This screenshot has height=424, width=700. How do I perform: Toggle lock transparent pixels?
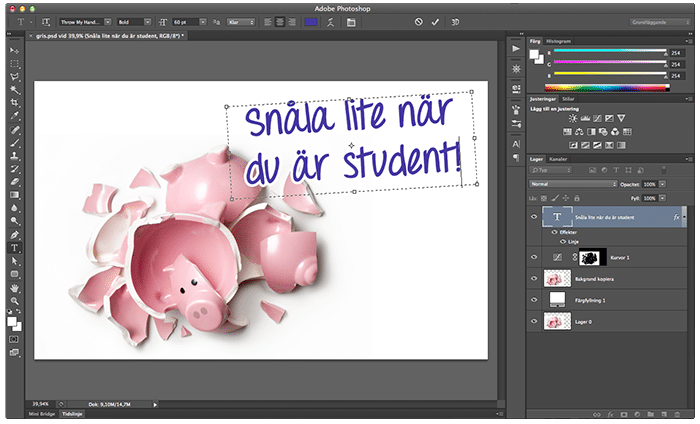544,198
